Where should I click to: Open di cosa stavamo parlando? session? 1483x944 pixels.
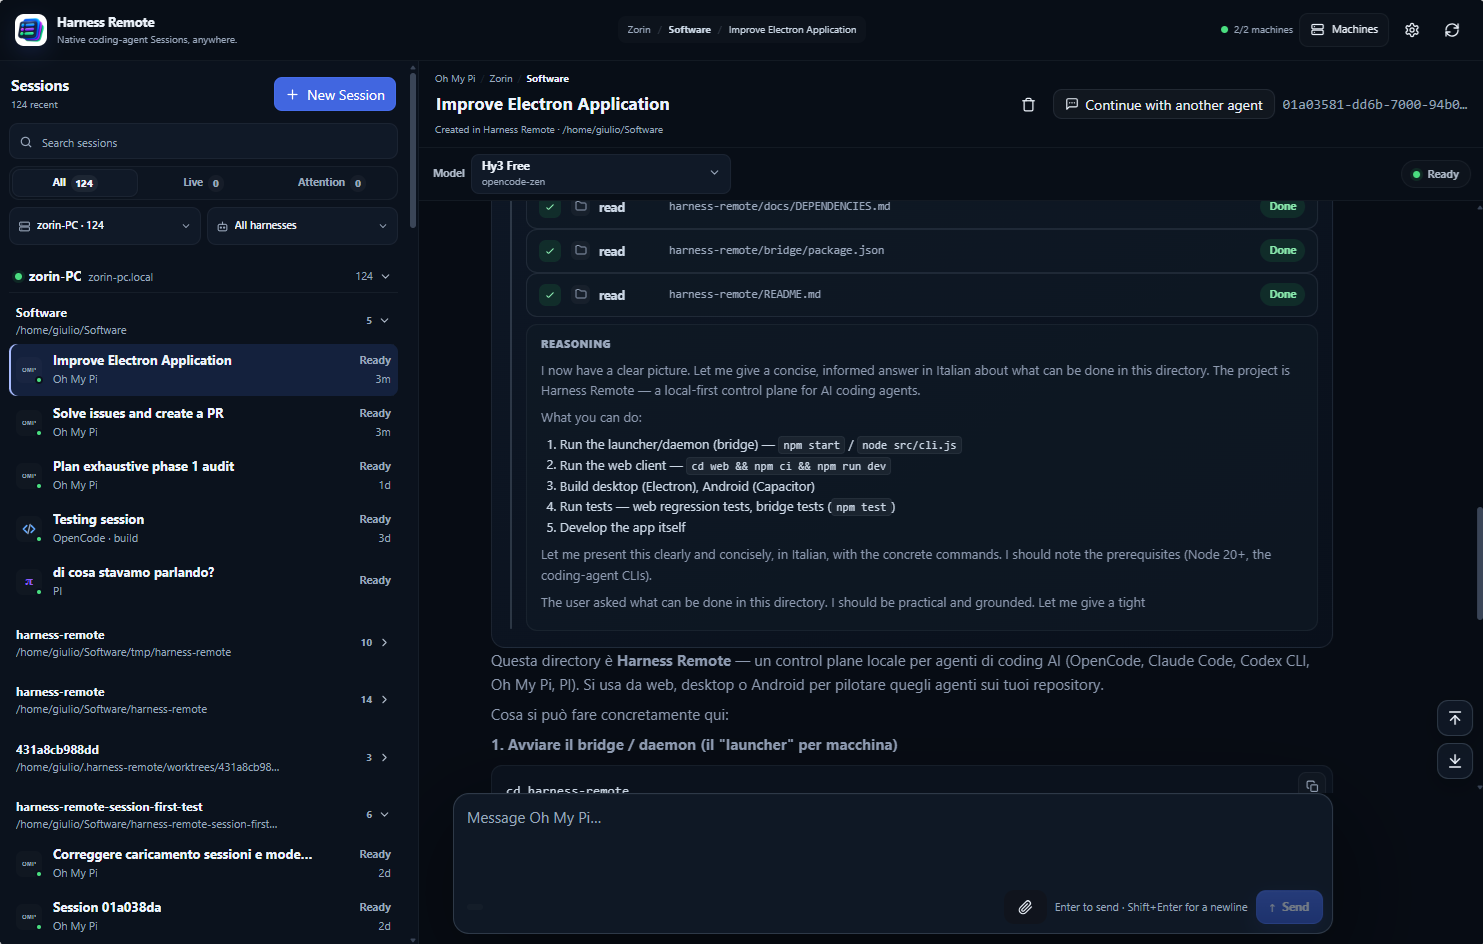pyautogui.click(x=203, y=582)
